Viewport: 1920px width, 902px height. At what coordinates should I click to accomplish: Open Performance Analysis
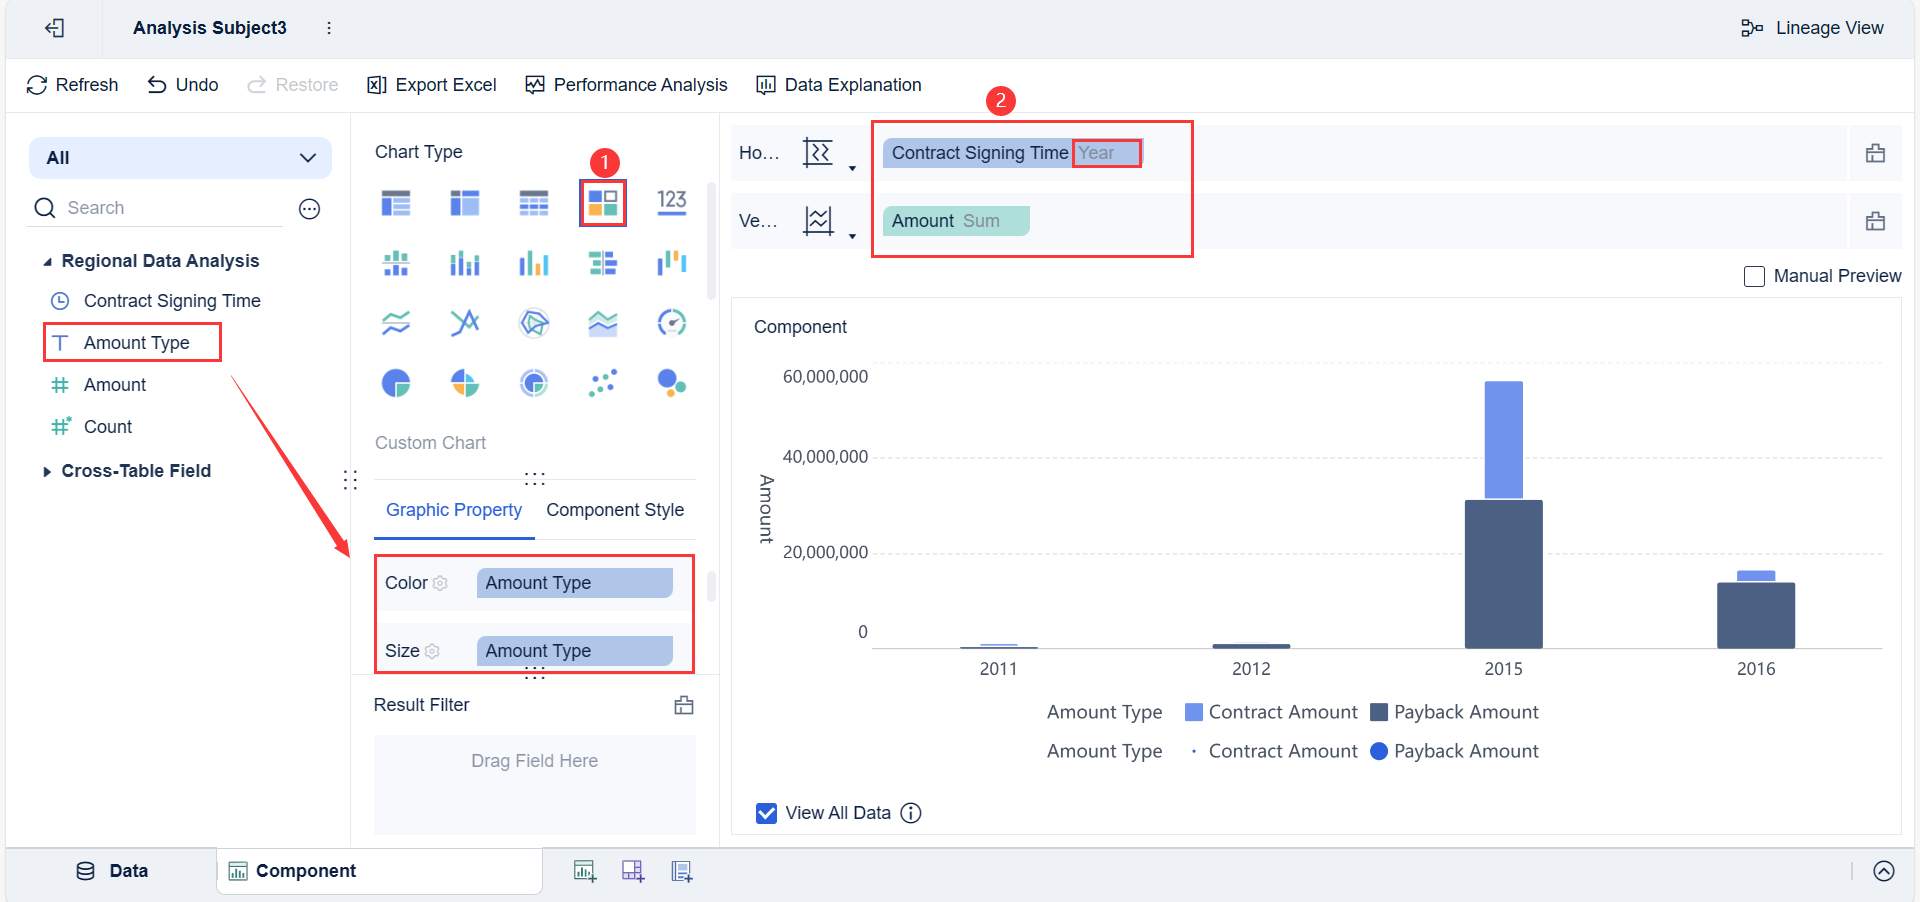pyautogui.click(x=627, y=85)
